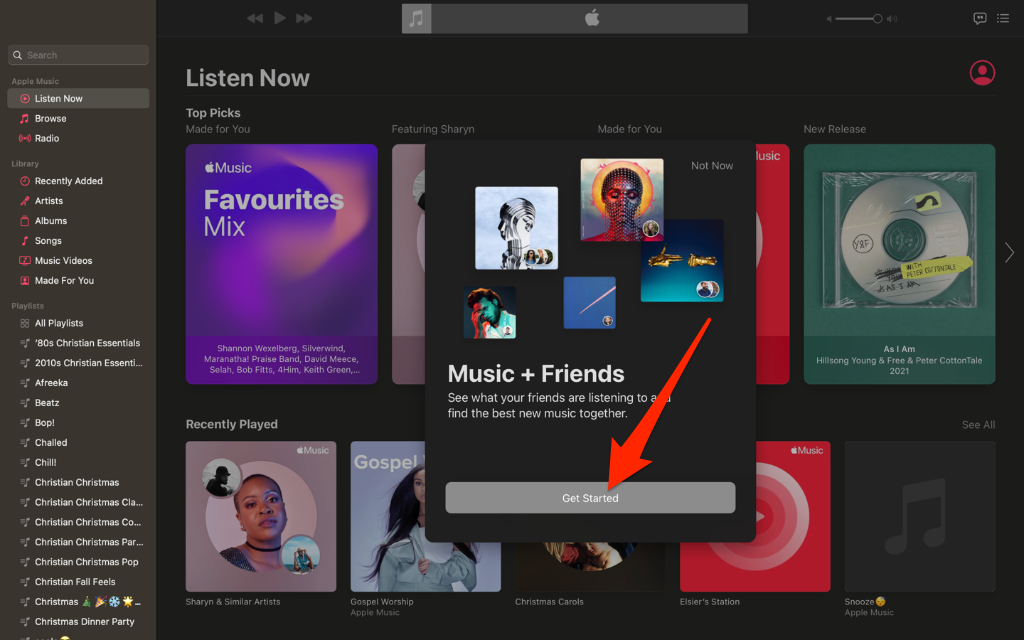Select the Christian Christmas playlist
Screen dimensions: 1024x640
pyautogui.click(x=78, y=483)
